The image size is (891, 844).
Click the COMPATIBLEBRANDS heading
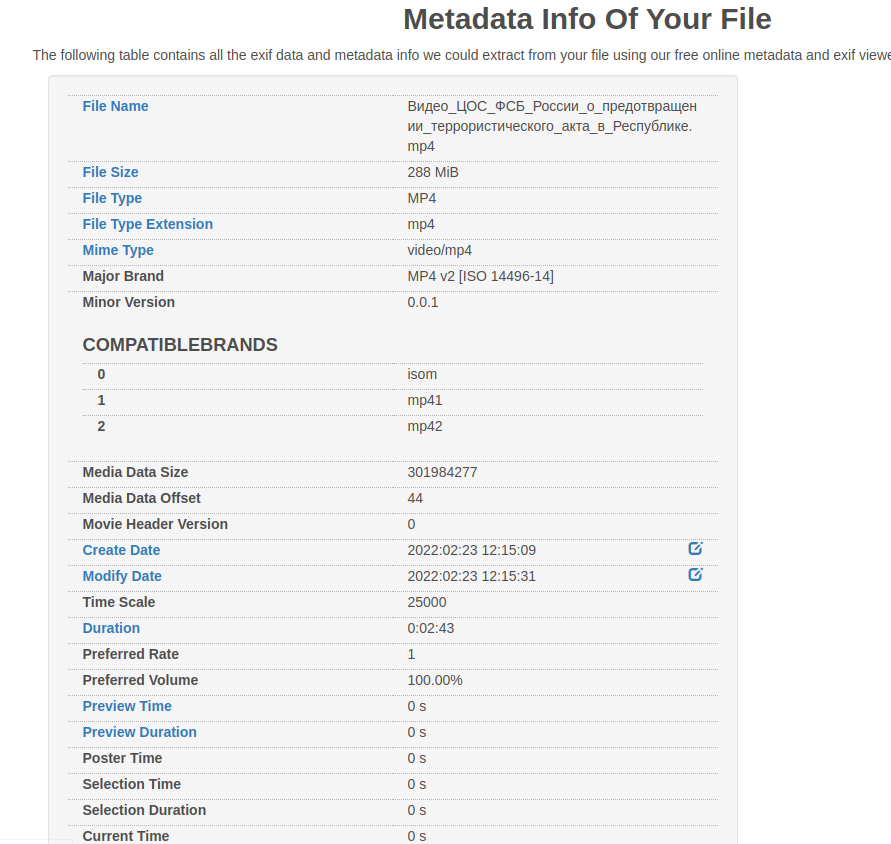180,345
